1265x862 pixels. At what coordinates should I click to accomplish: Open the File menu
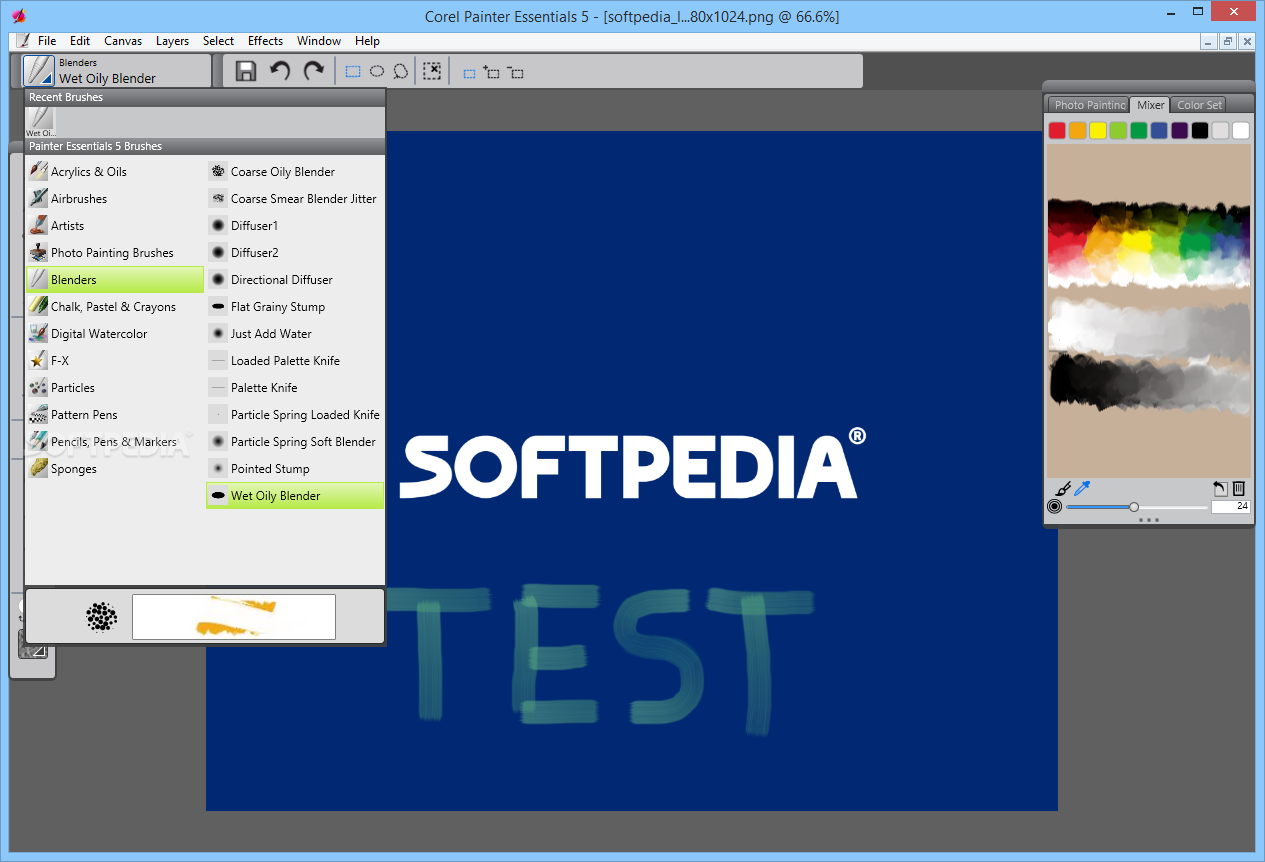click(47, 41)
